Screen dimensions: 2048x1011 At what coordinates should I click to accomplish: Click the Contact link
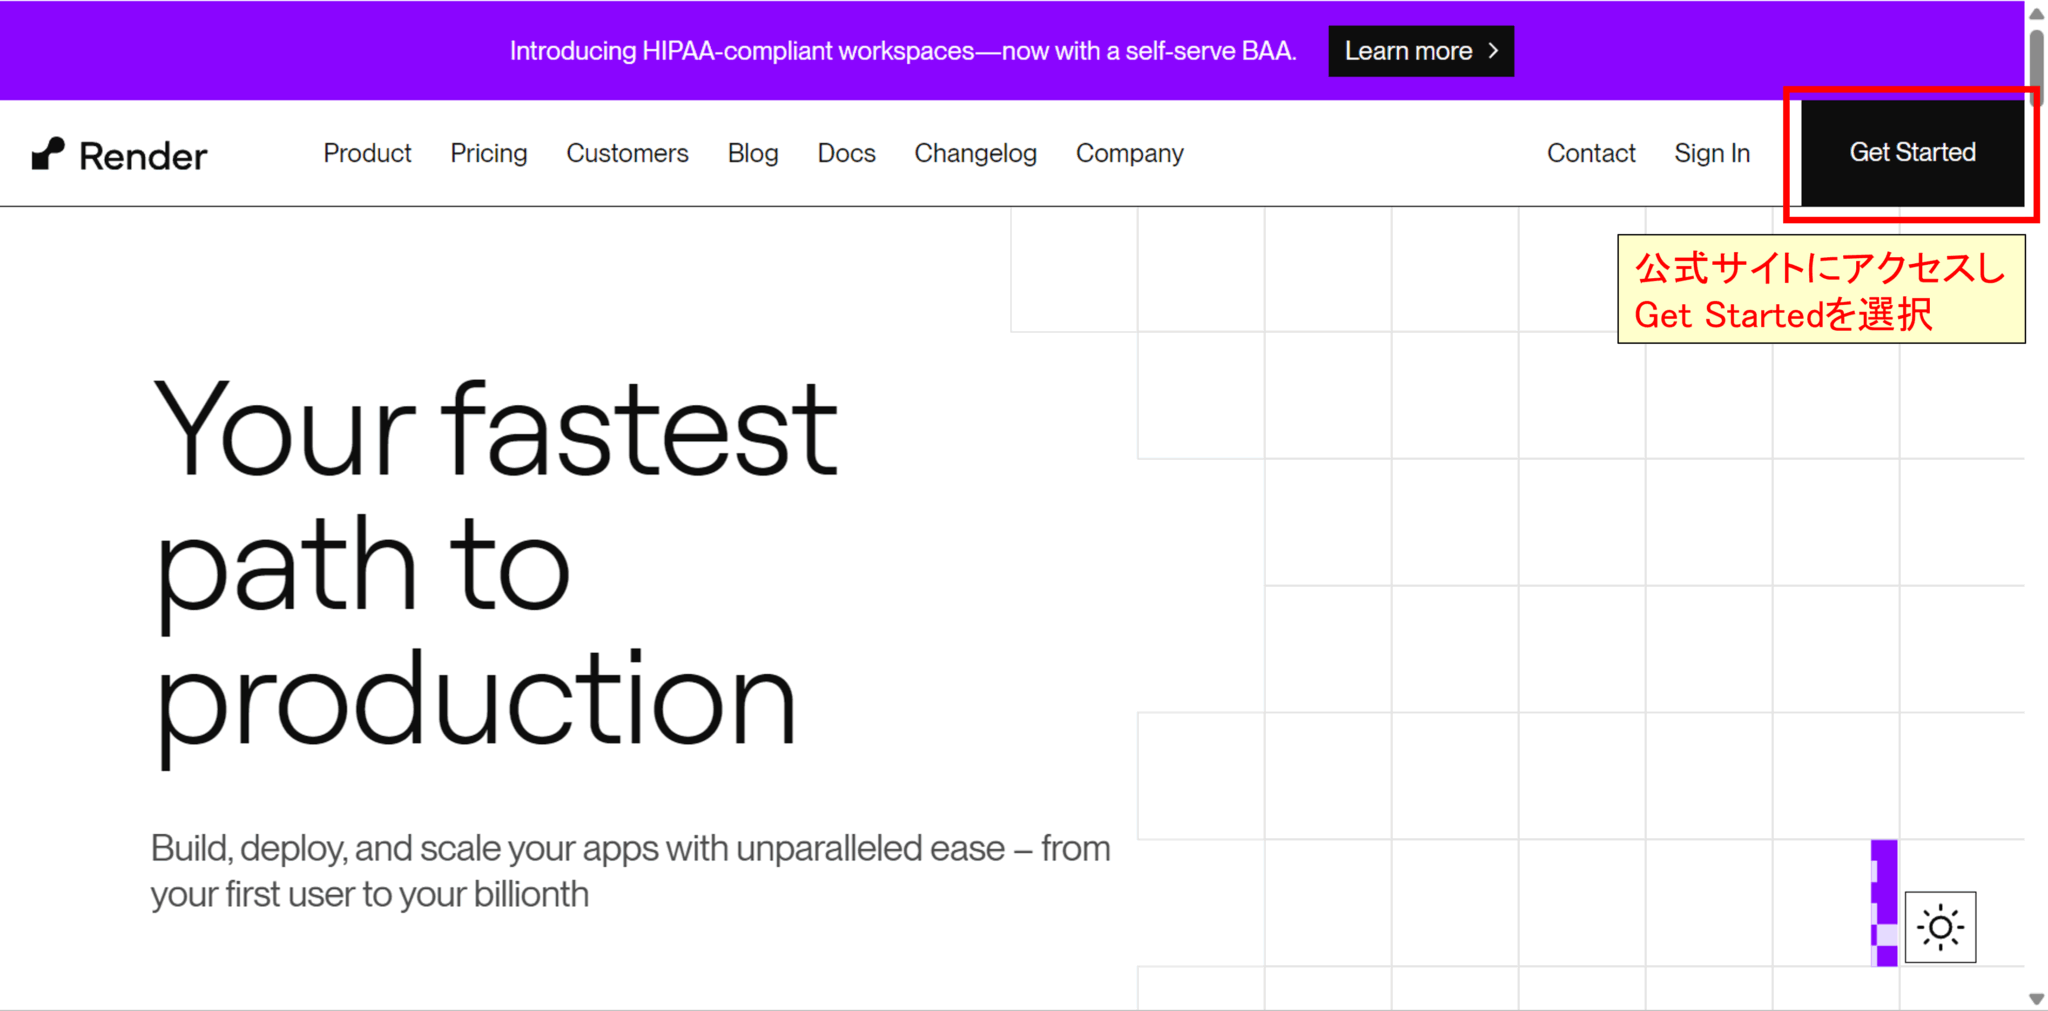pos(1591,153)
